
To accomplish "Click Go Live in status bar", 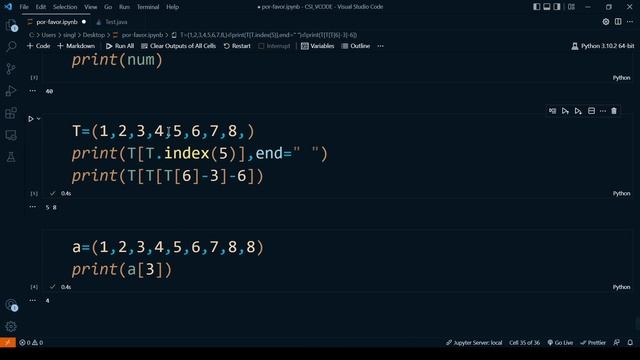I will [560, 342].
